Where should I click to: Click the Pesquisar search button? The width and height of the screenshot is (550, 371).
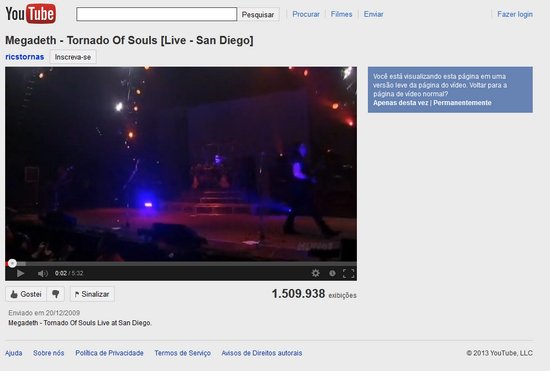(x=258, y=14)
